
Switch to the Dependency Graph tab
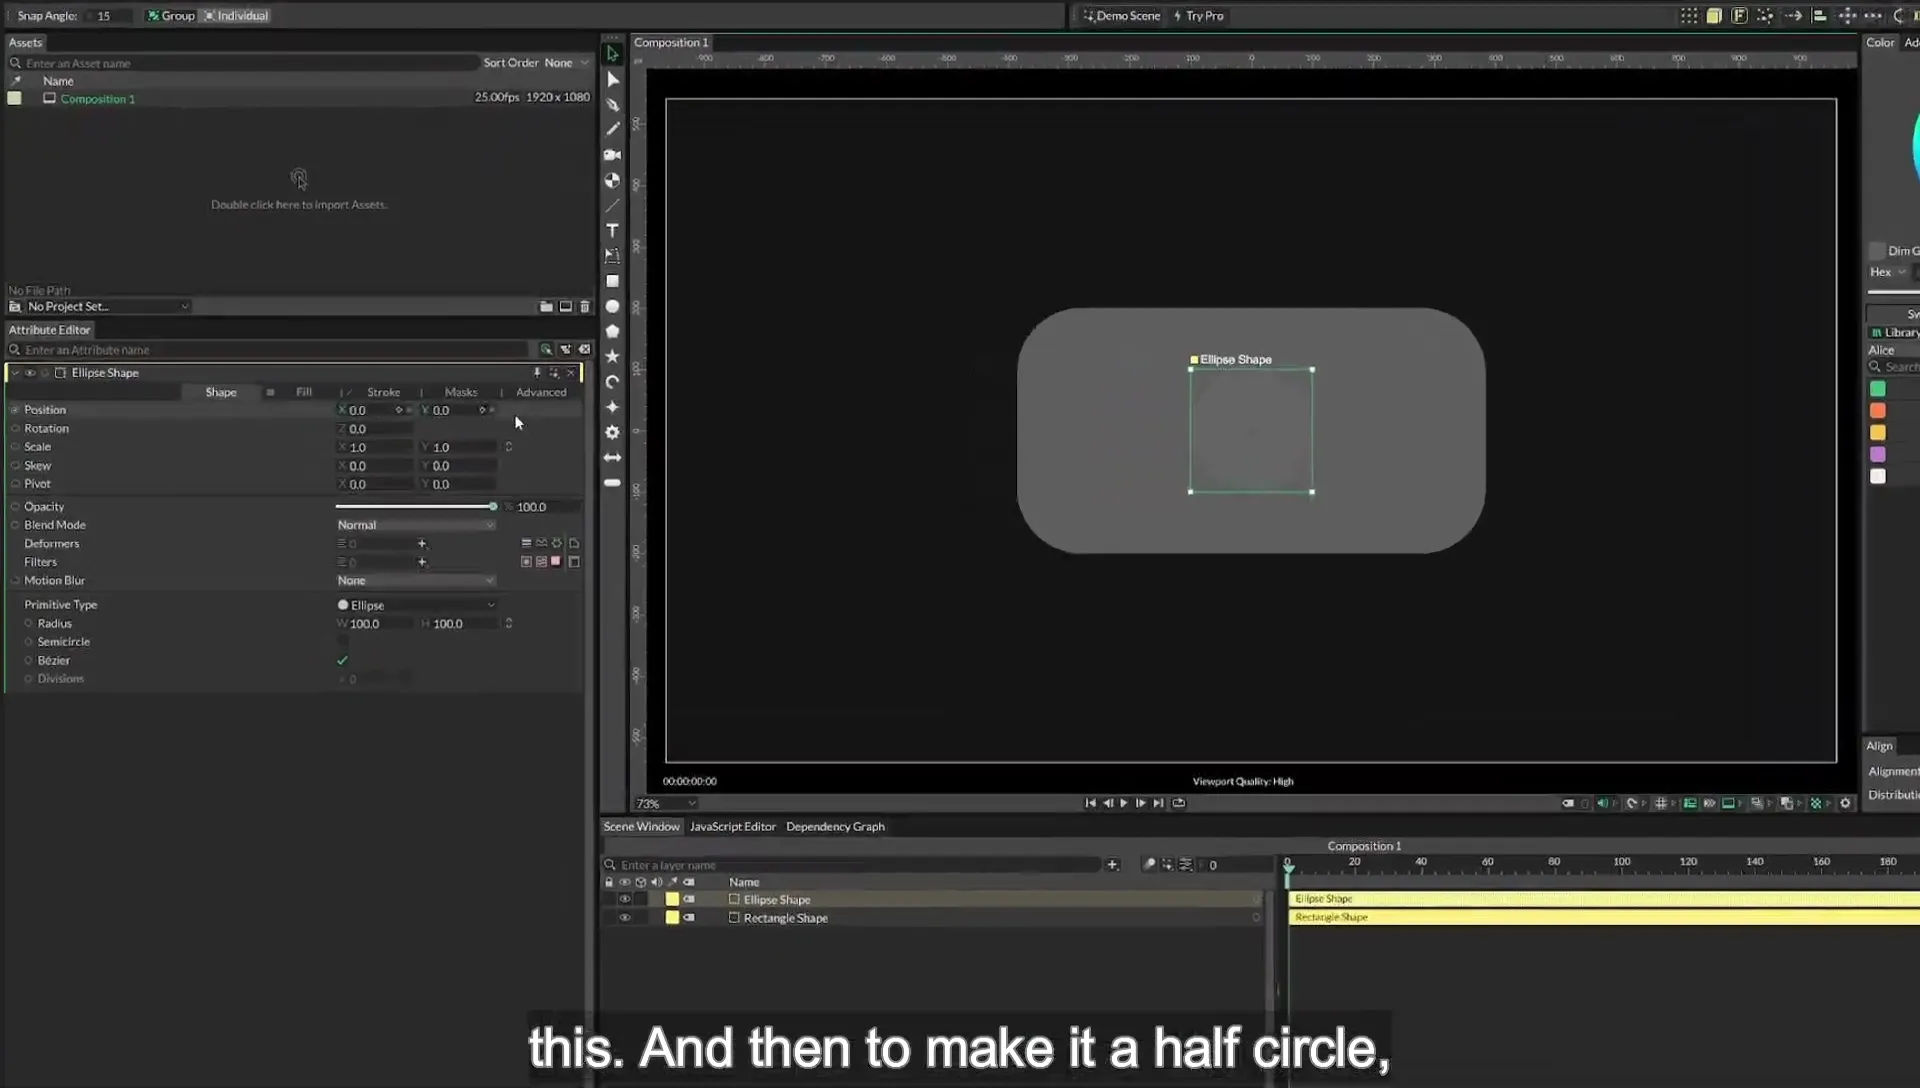point(835,827)
